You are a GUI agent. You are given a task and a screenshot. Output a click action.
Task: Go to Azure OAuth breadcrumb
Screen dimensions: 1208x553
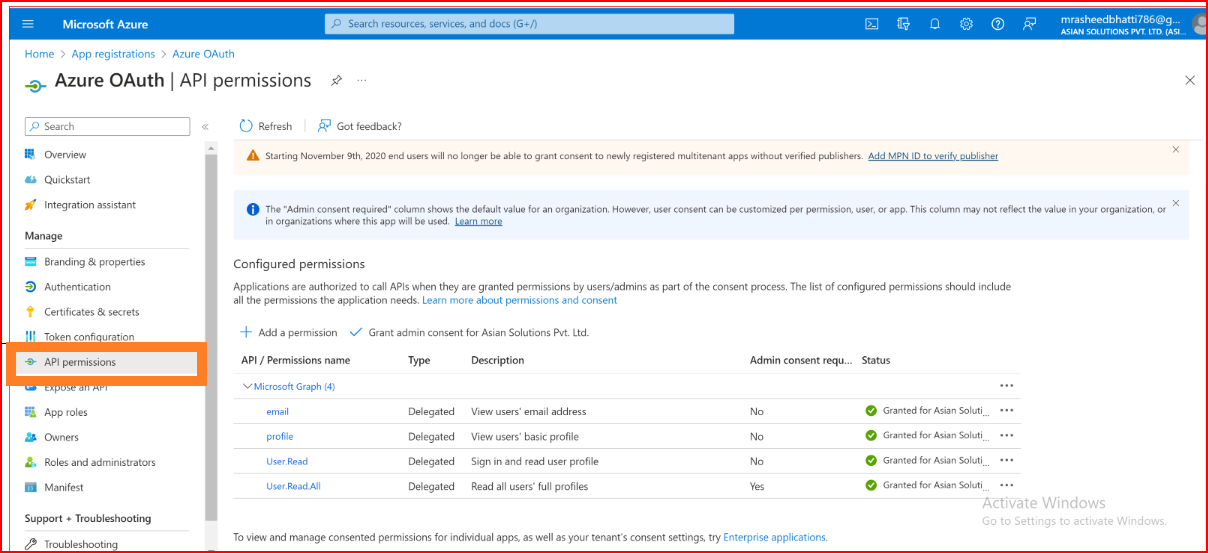click(203, 54)
